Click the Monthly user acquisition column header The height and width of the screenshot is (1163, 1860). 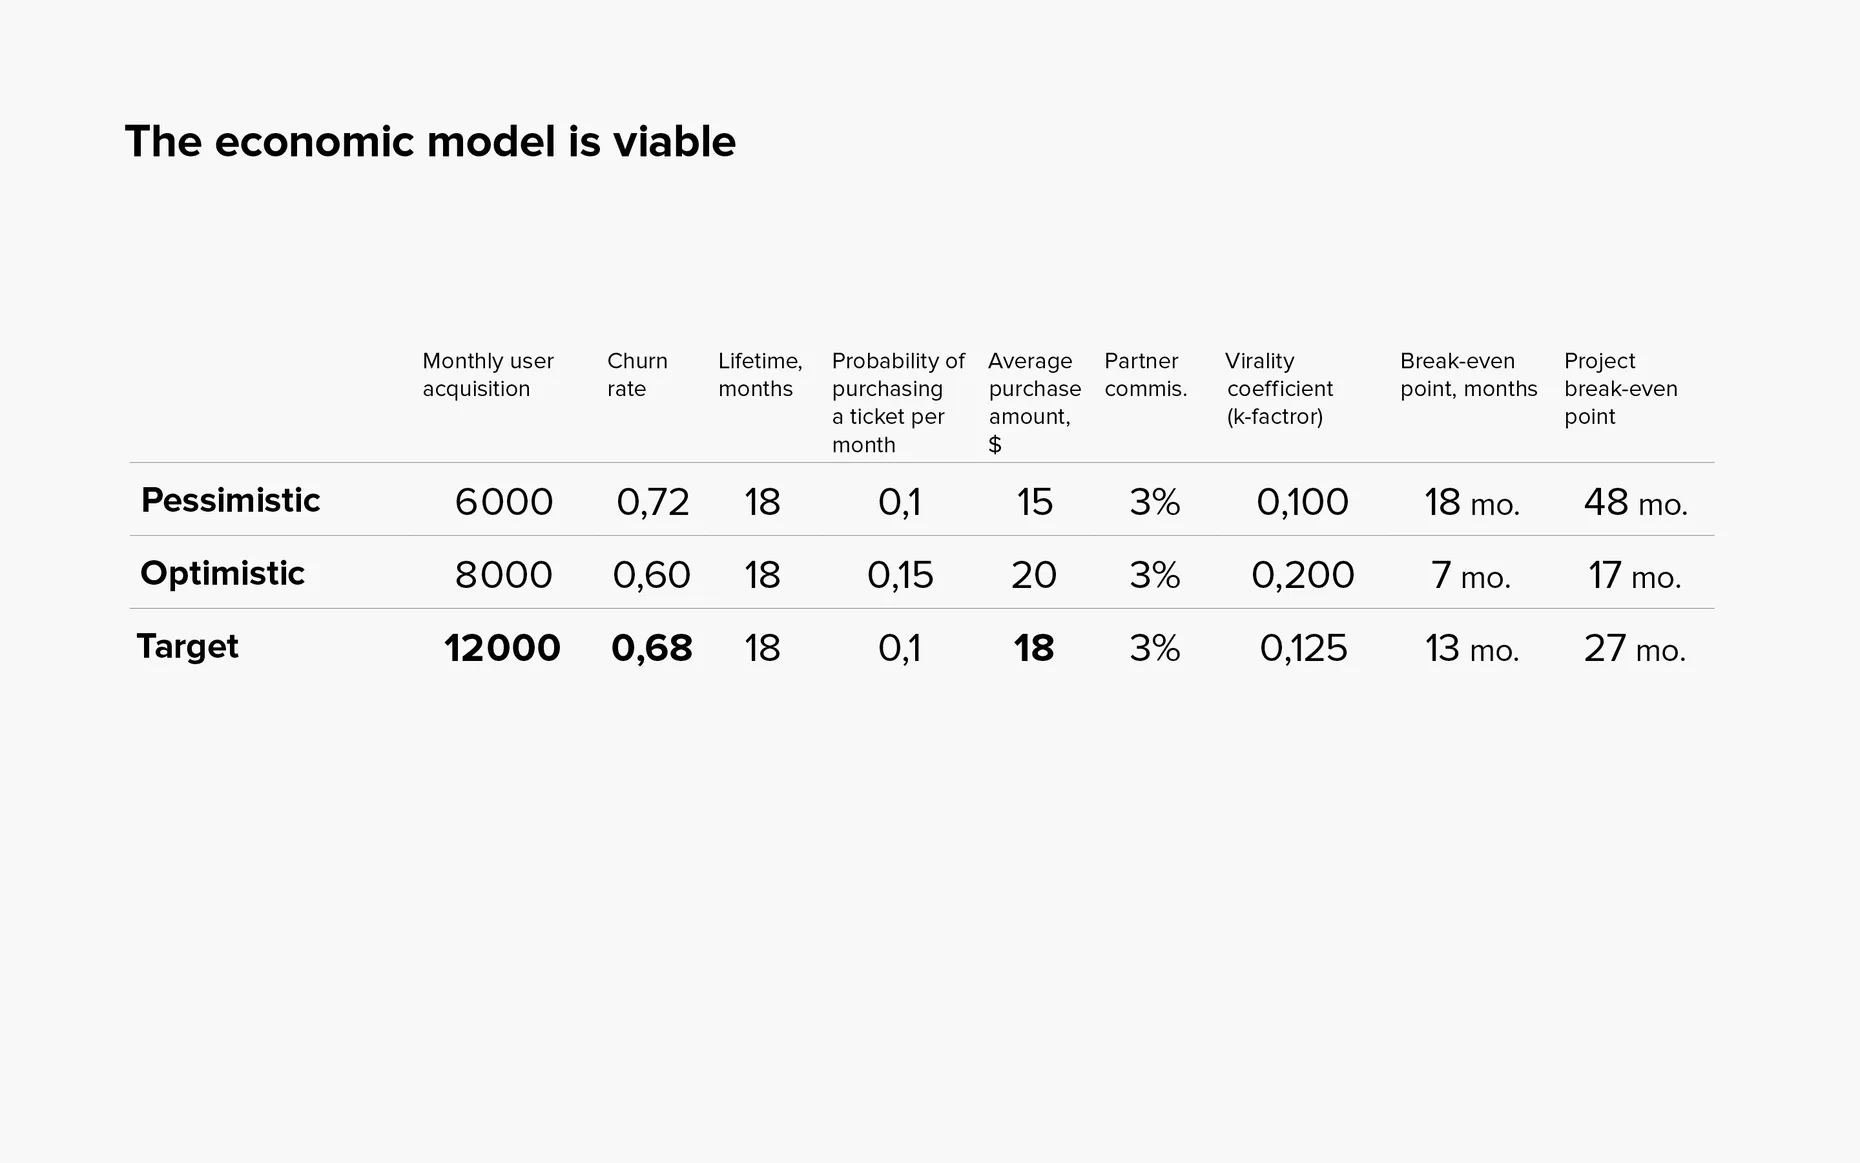pos(488,375)
